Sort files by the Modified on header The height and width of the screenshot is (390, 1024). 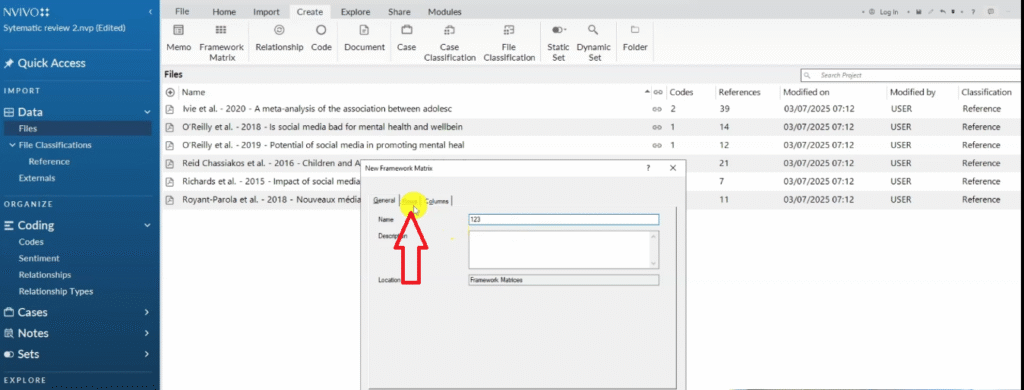pos(806,92)
